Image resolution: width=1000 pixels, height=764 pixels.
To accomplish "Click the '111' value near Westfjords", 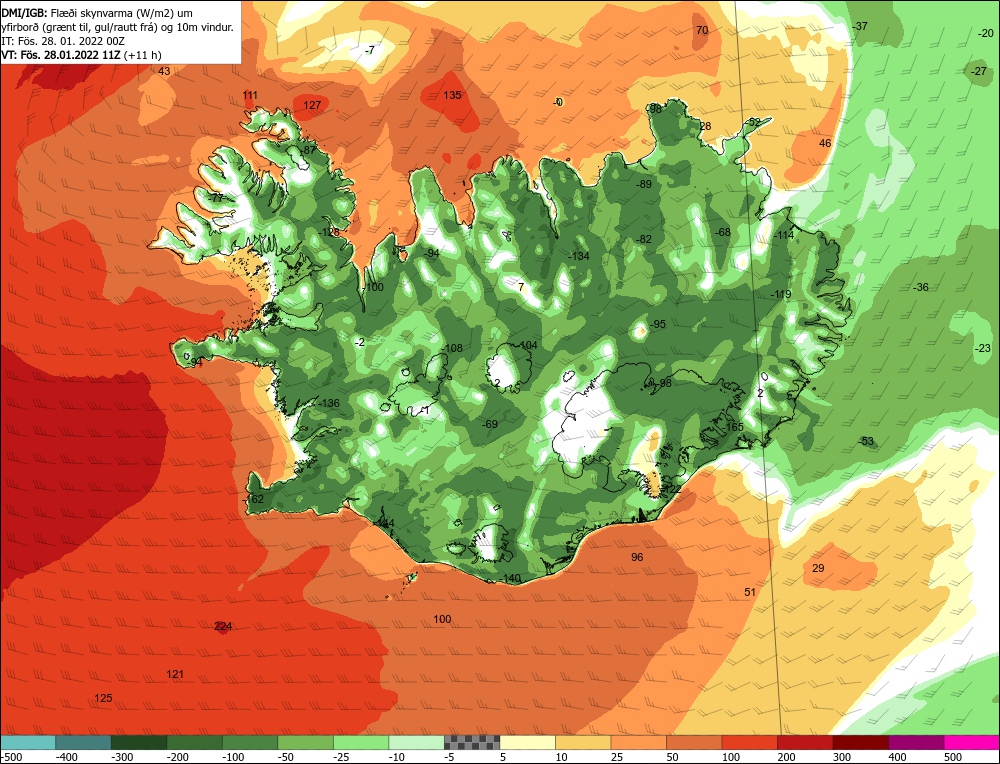I will point(250,96).
